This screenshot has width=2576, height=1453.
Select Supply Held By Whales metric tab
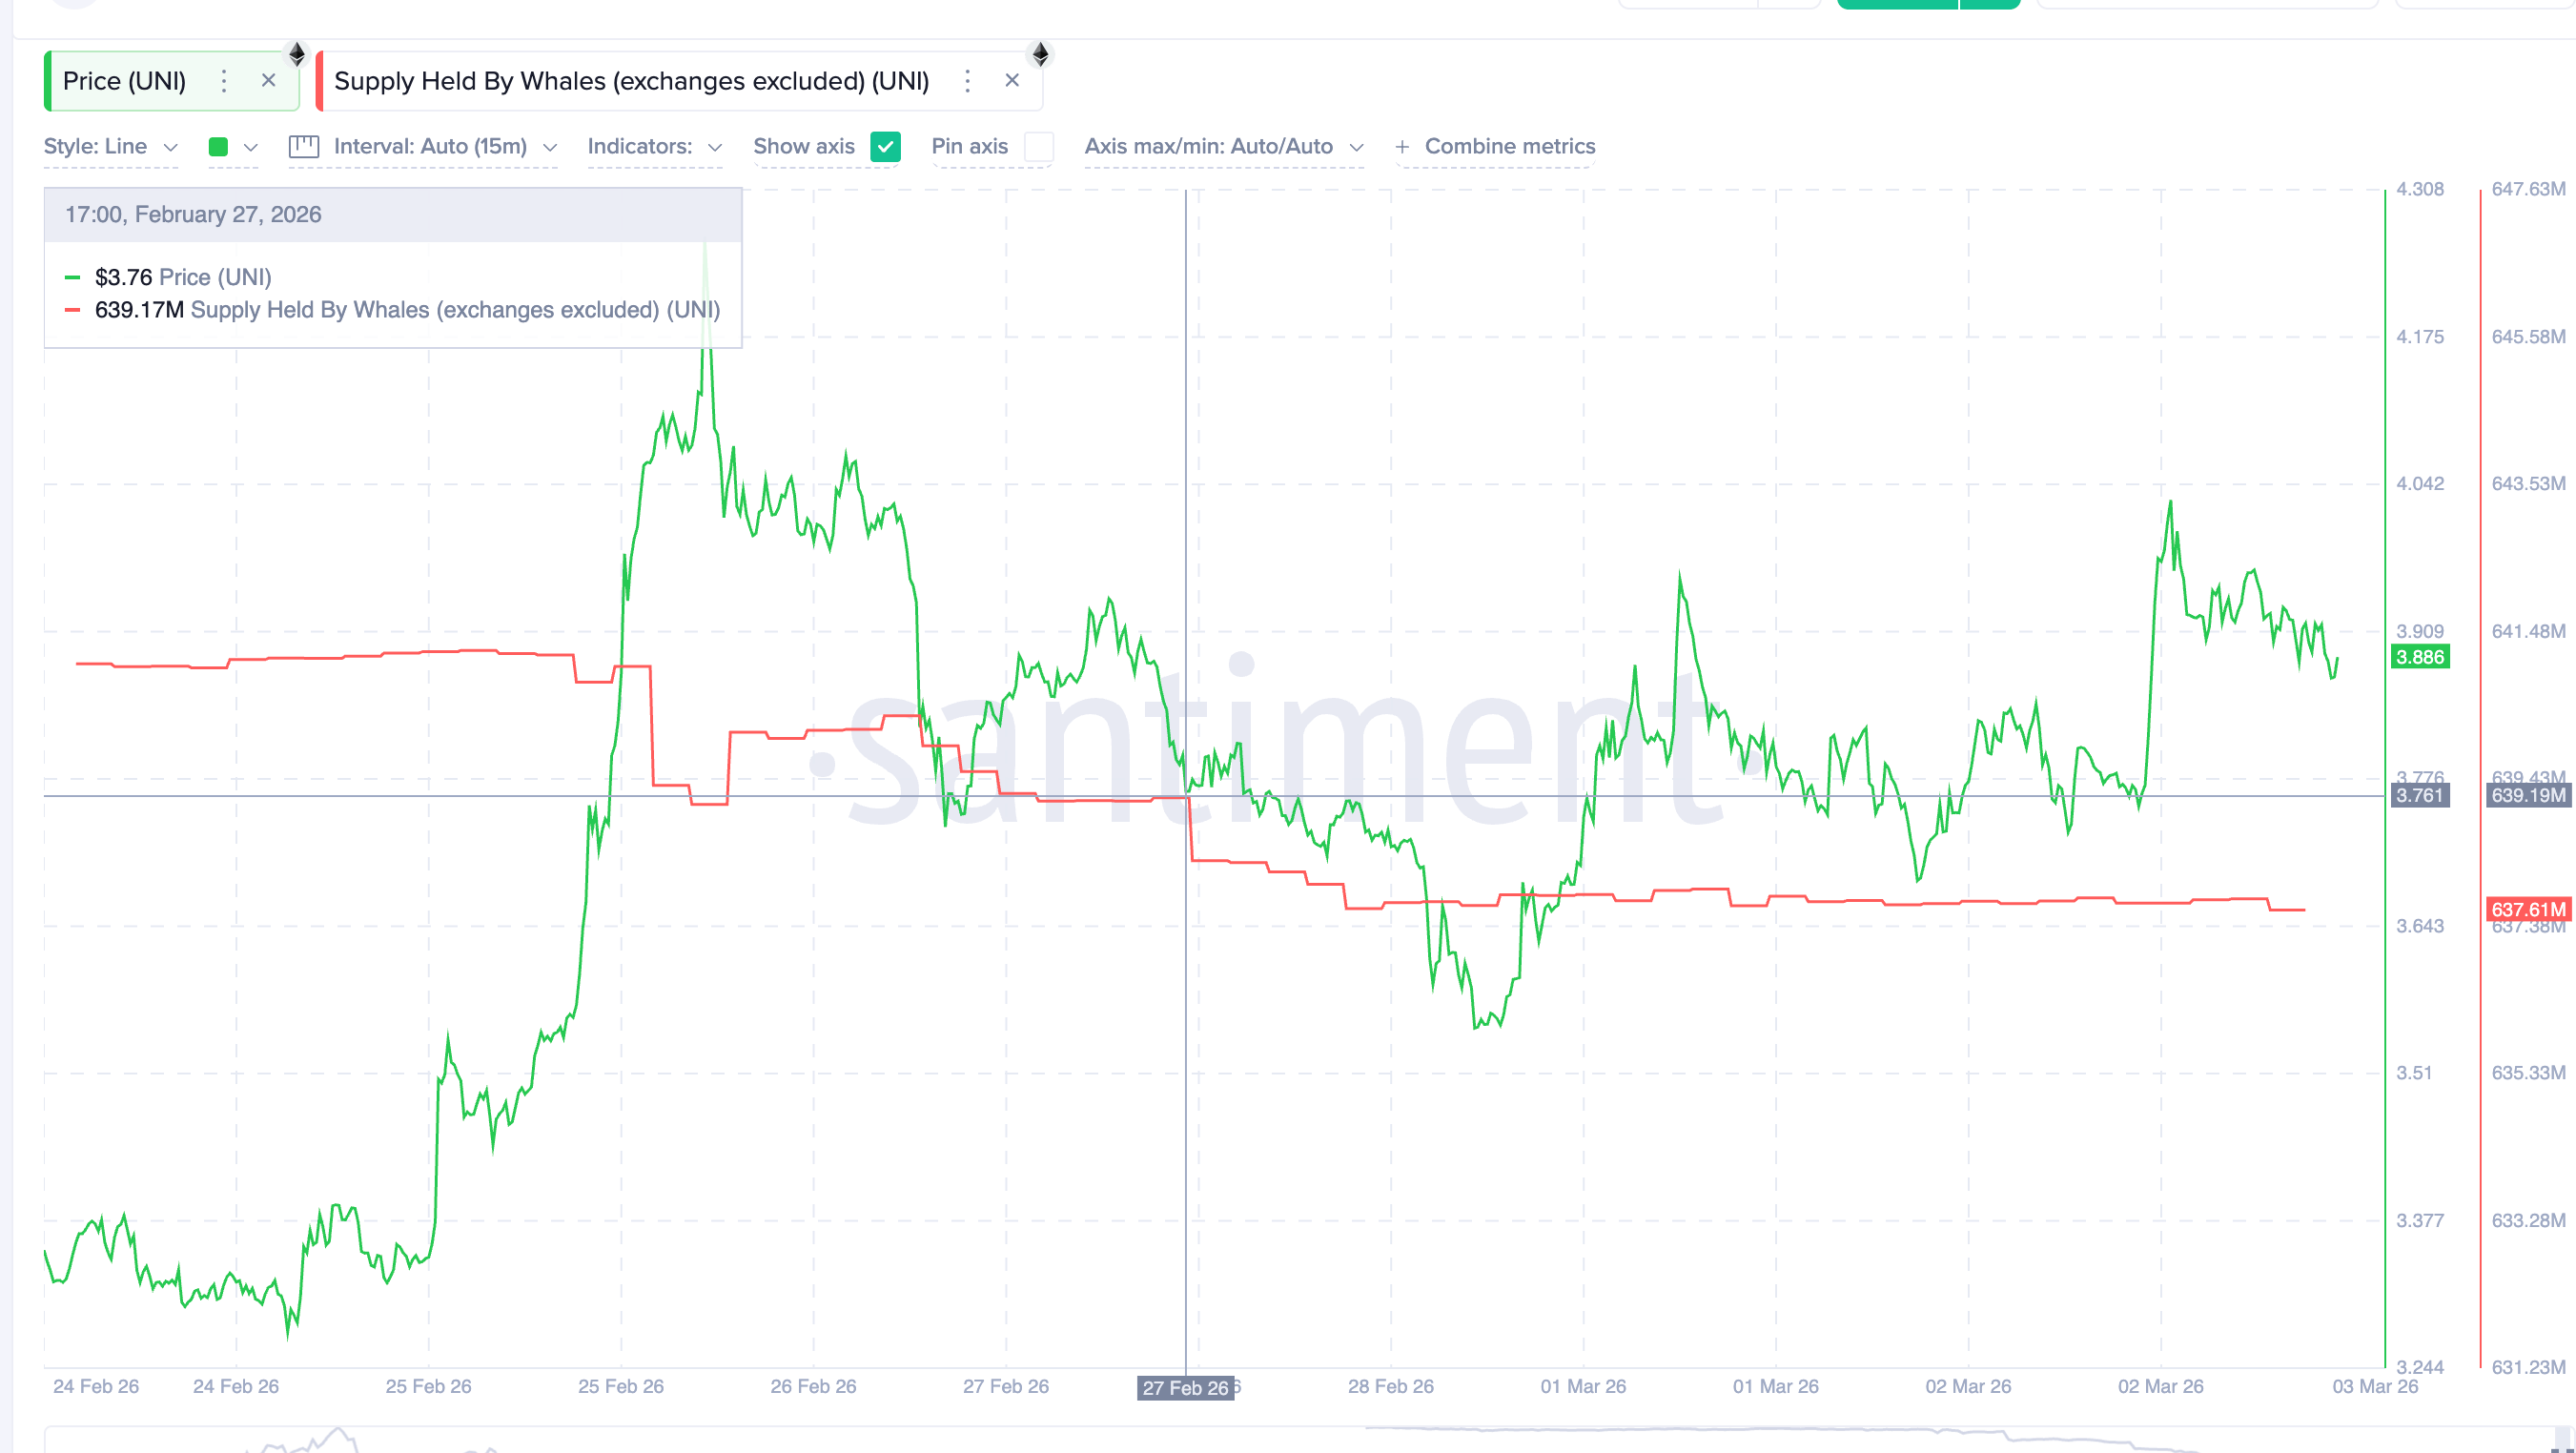[631, 81]
